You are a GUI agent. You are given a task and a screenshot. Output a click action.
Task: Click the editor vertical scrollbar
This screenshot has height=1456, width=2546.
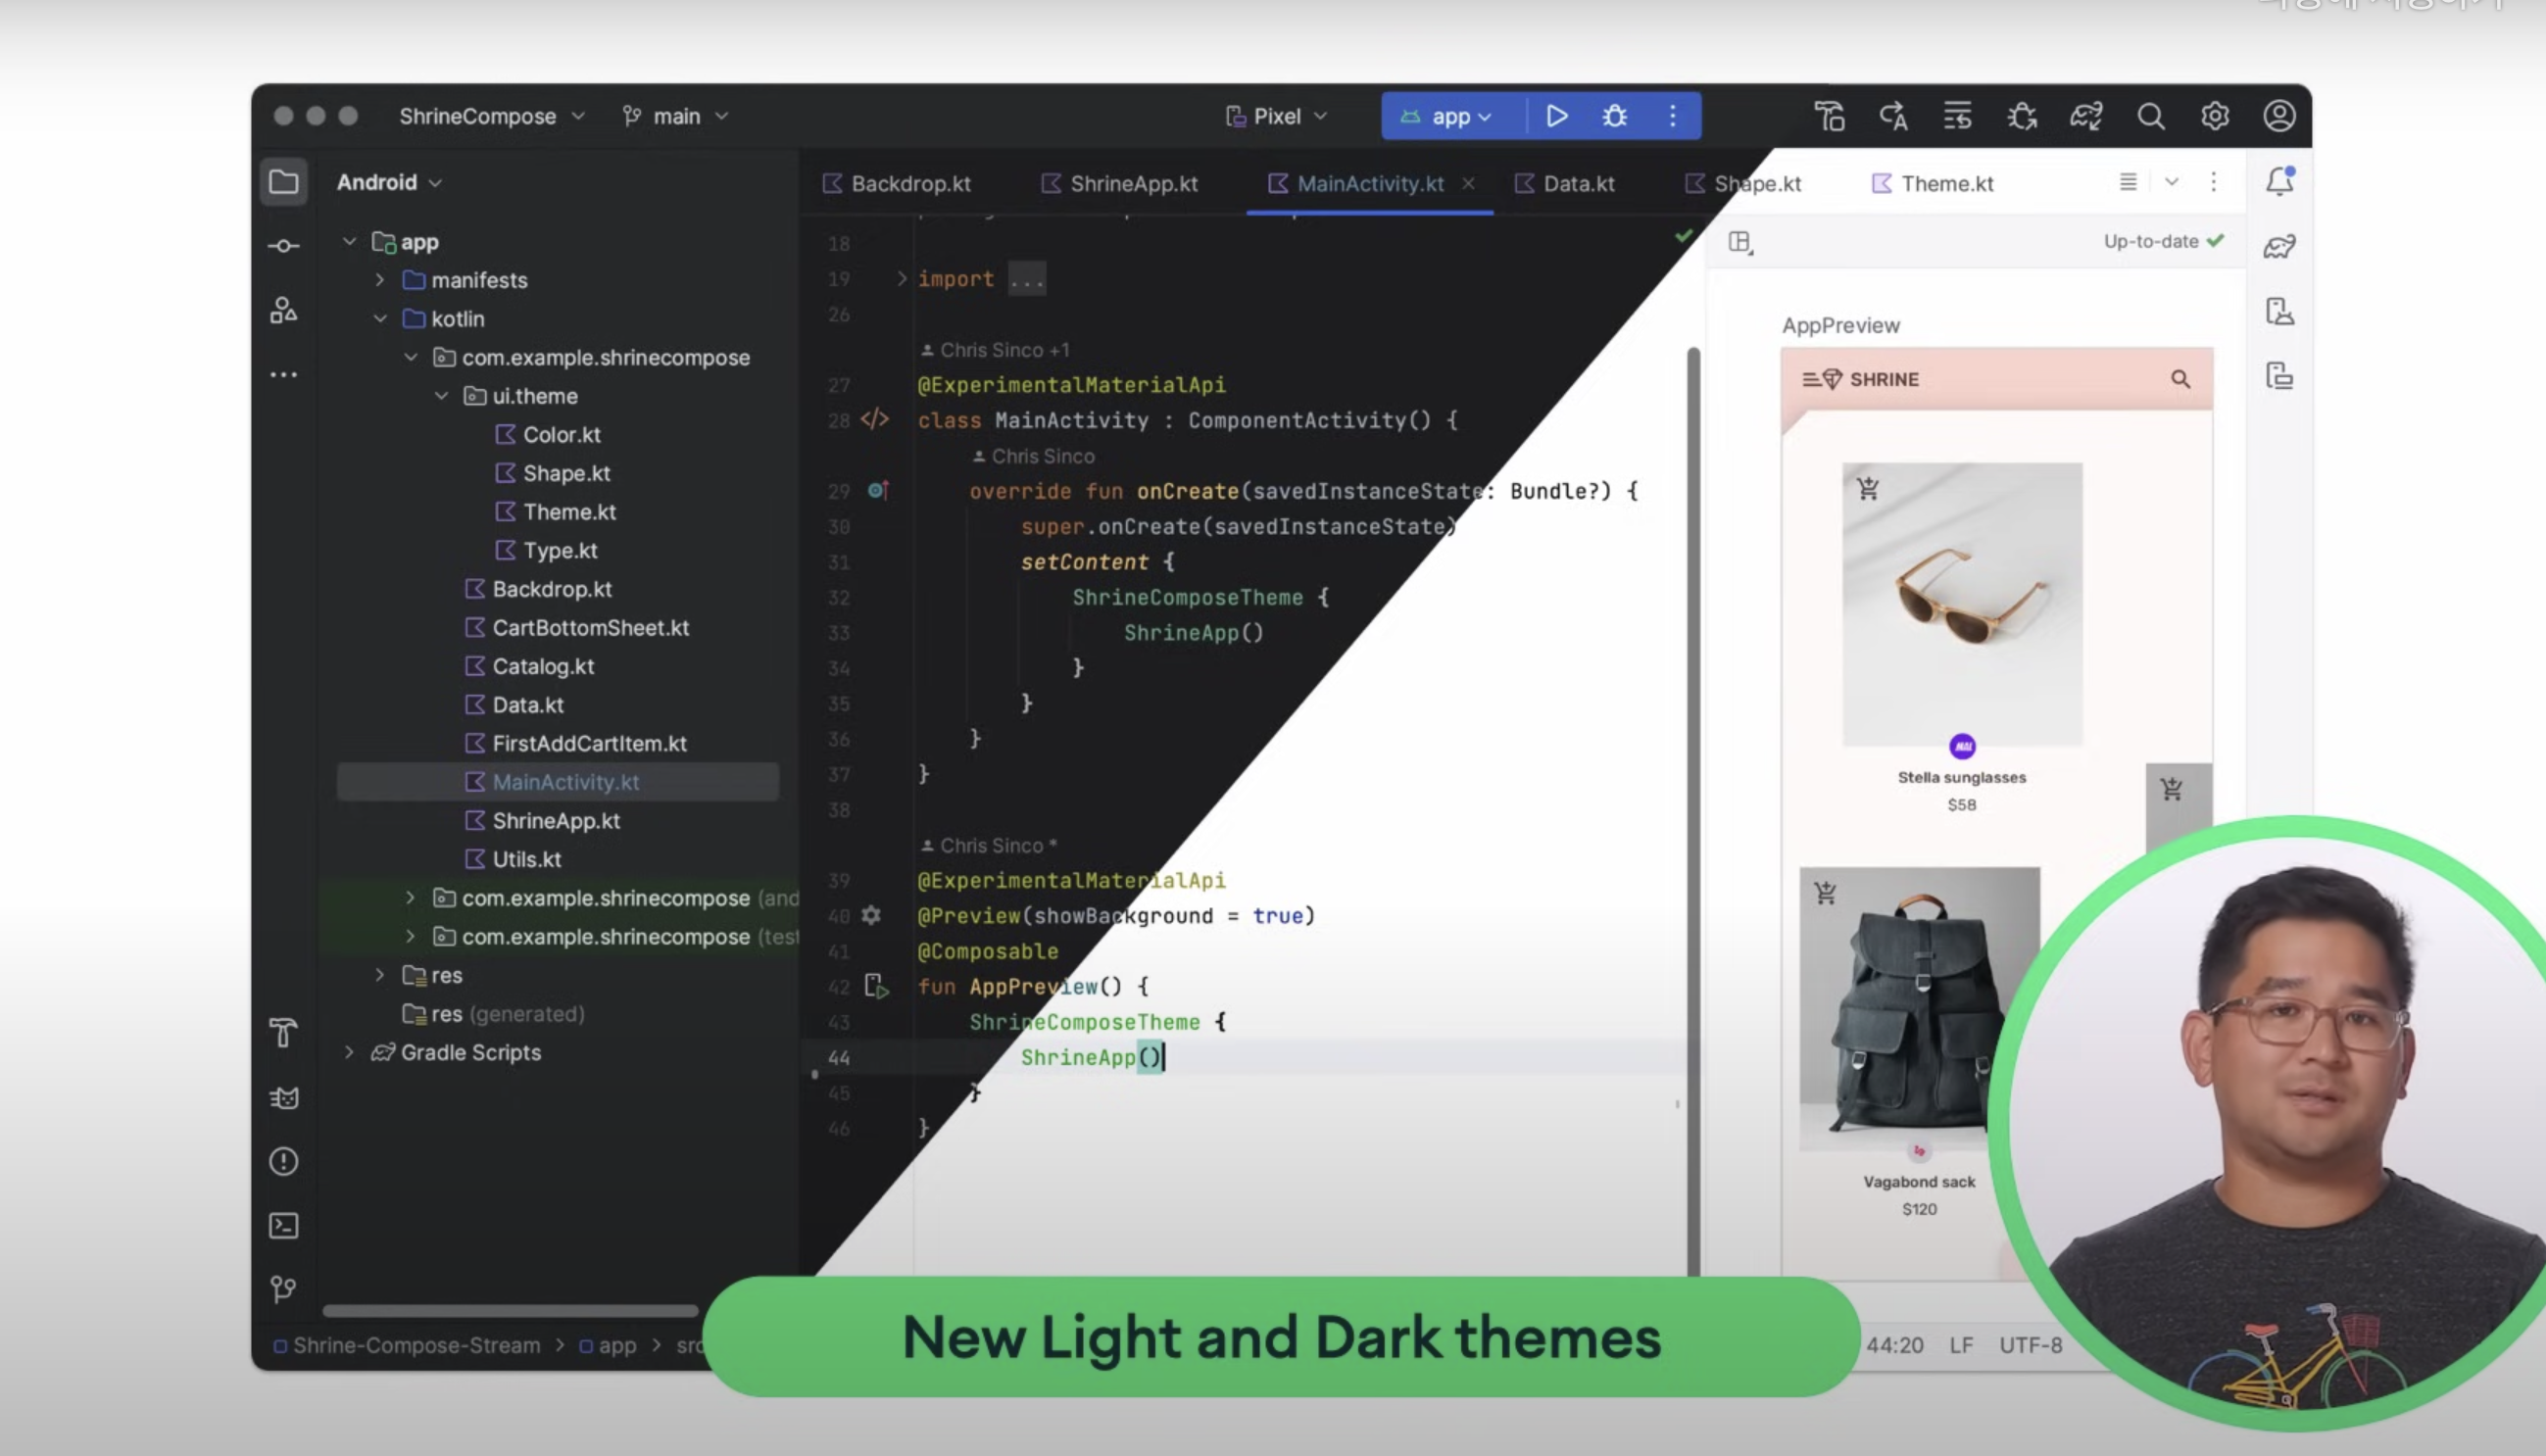pos(1693,810)
